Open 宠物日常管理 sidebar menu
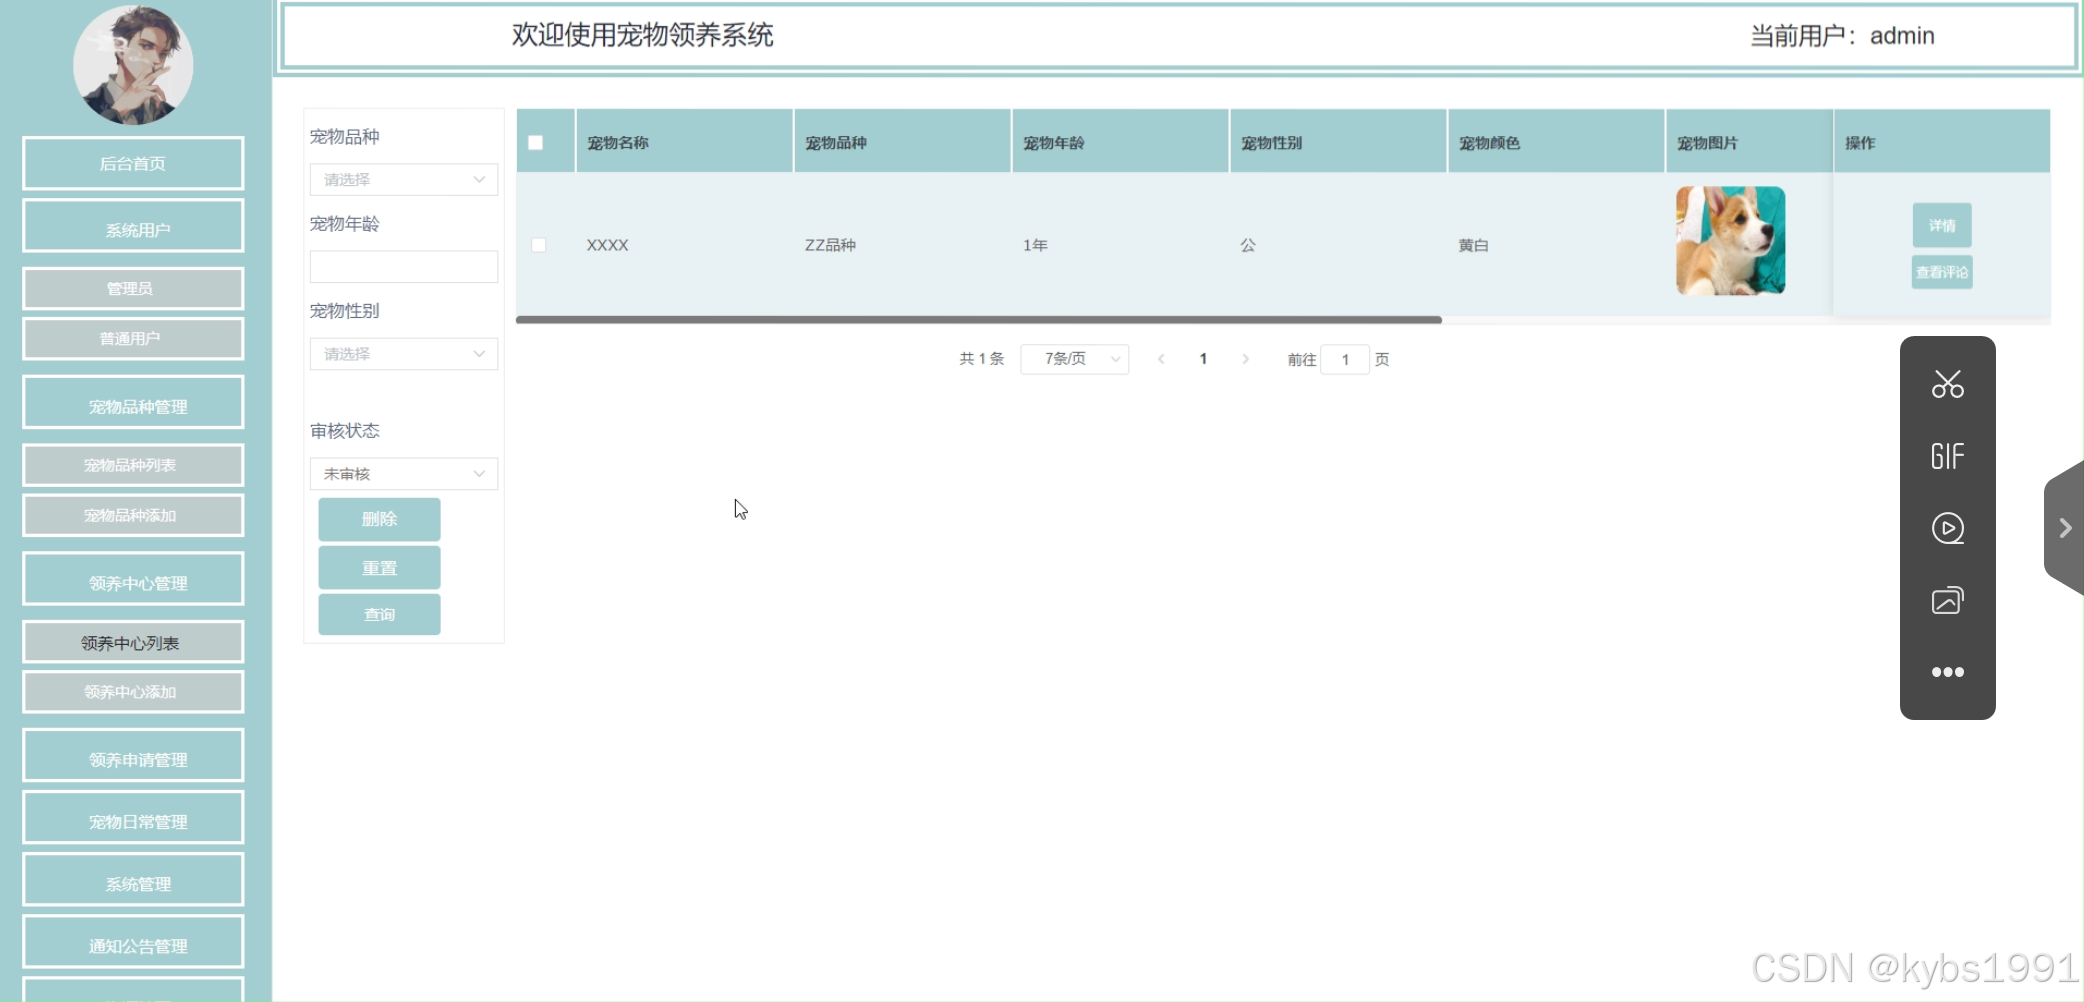The height and width of the screenshot is (1002, 2084). 133,818
